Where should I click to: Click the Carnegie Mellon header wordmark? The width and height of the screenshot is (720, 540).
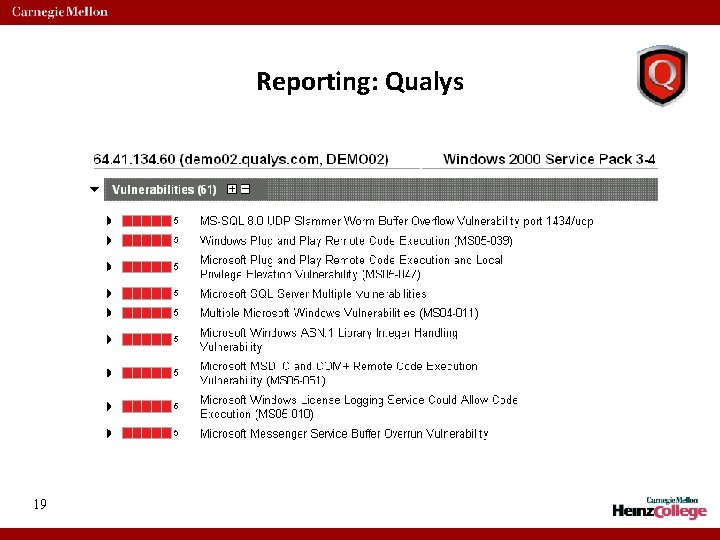[60, 11]
